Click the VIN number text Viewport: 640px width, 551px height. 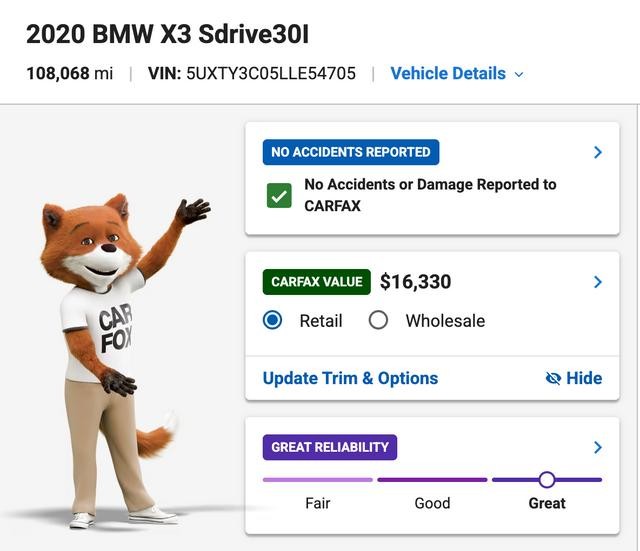271,74
